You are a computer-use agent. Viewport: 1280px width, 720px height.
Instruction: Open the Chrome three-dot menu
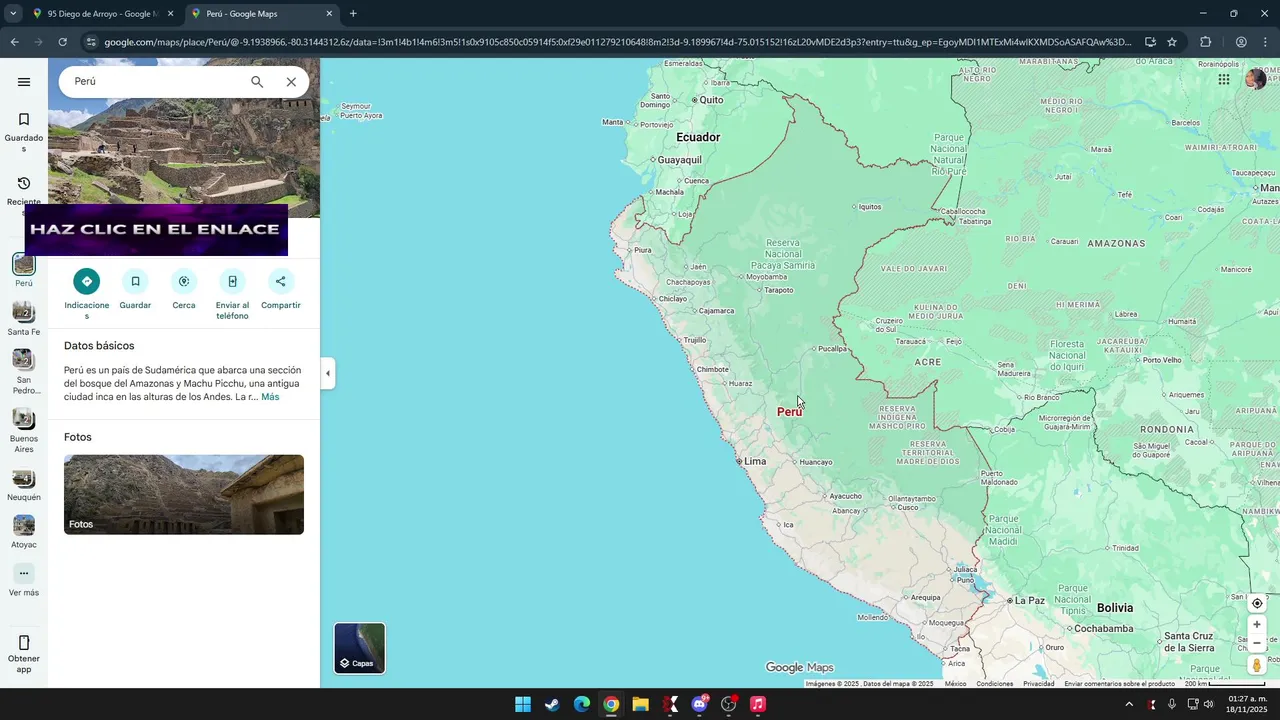[x=1266, y=42]
